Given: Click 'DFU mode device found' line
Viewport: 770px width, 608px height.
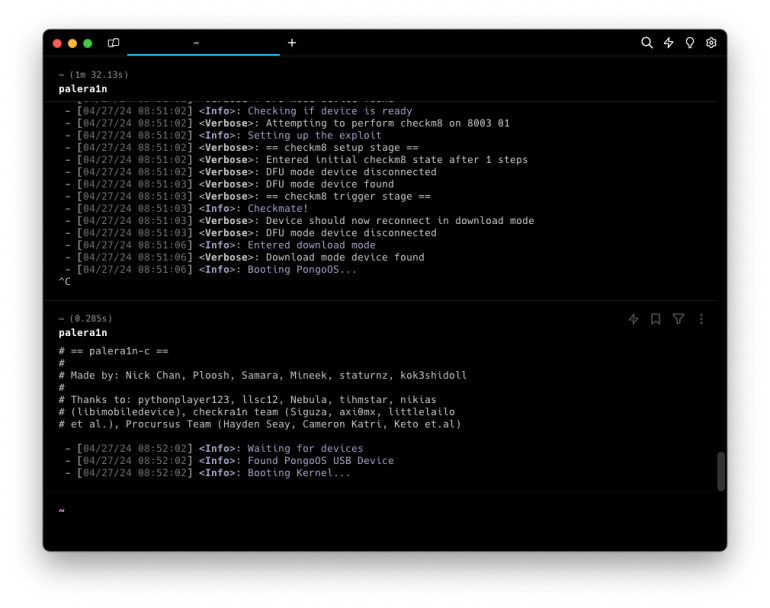Looking at the screenshot, I should (330, 184).
